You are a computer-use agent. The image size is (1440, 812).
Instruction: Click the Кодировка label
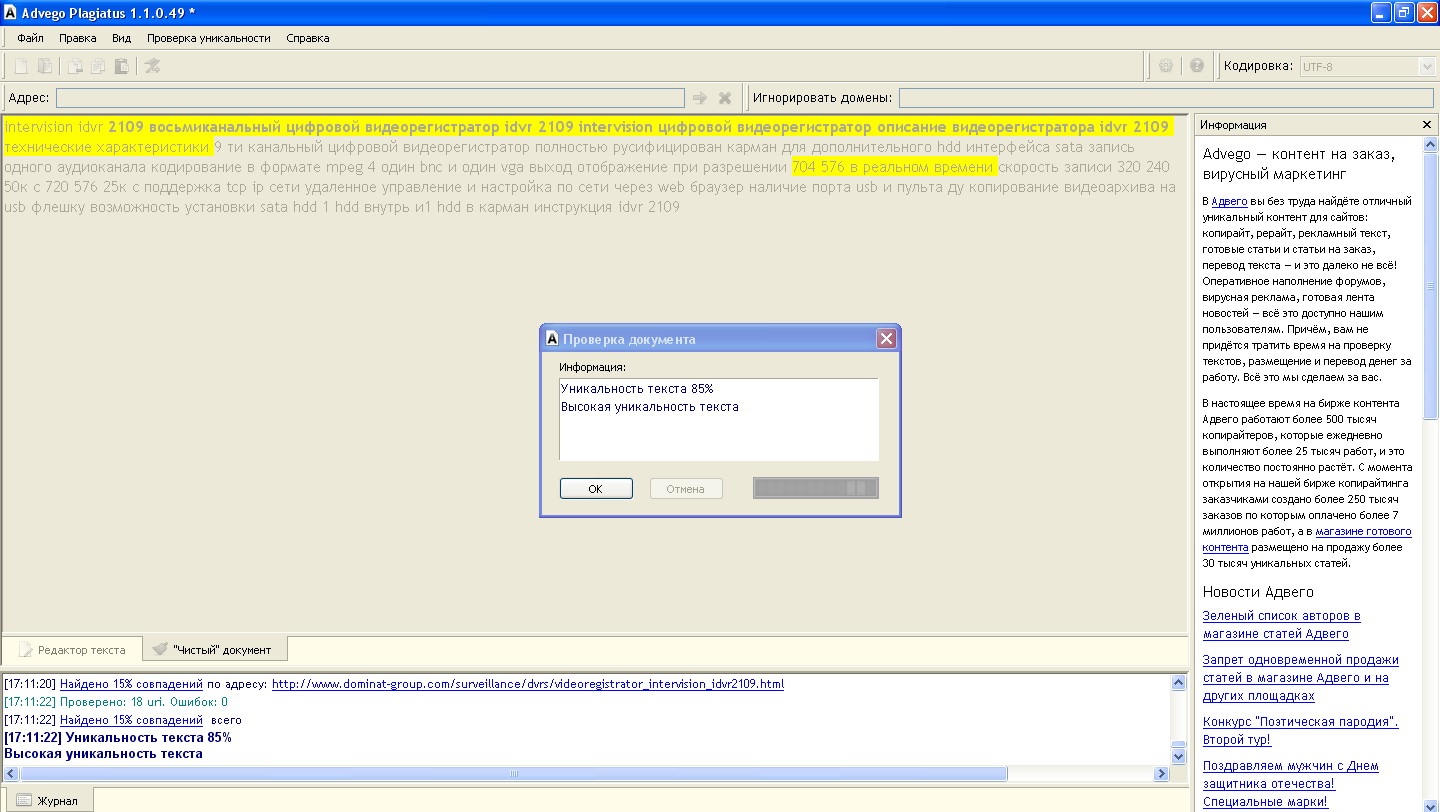[1258, 66]
